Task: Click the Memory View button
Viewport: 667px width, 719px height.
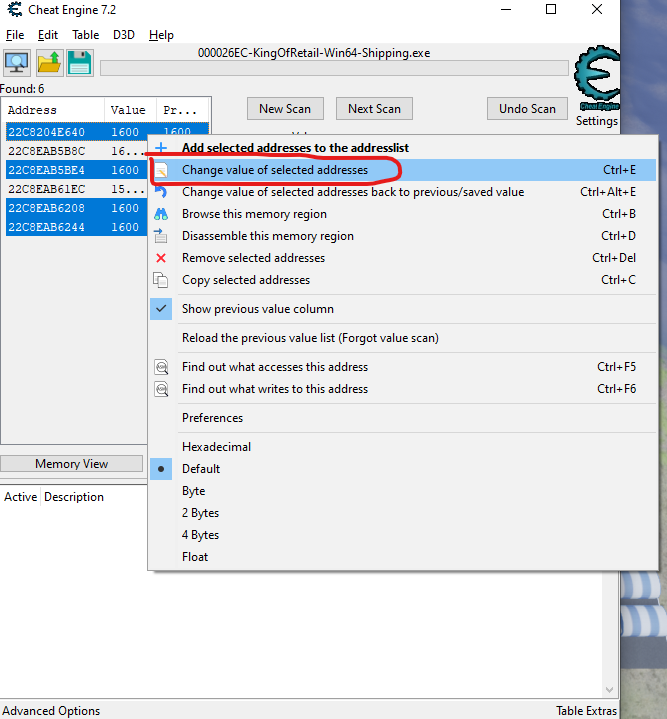Action: [71, 464]
